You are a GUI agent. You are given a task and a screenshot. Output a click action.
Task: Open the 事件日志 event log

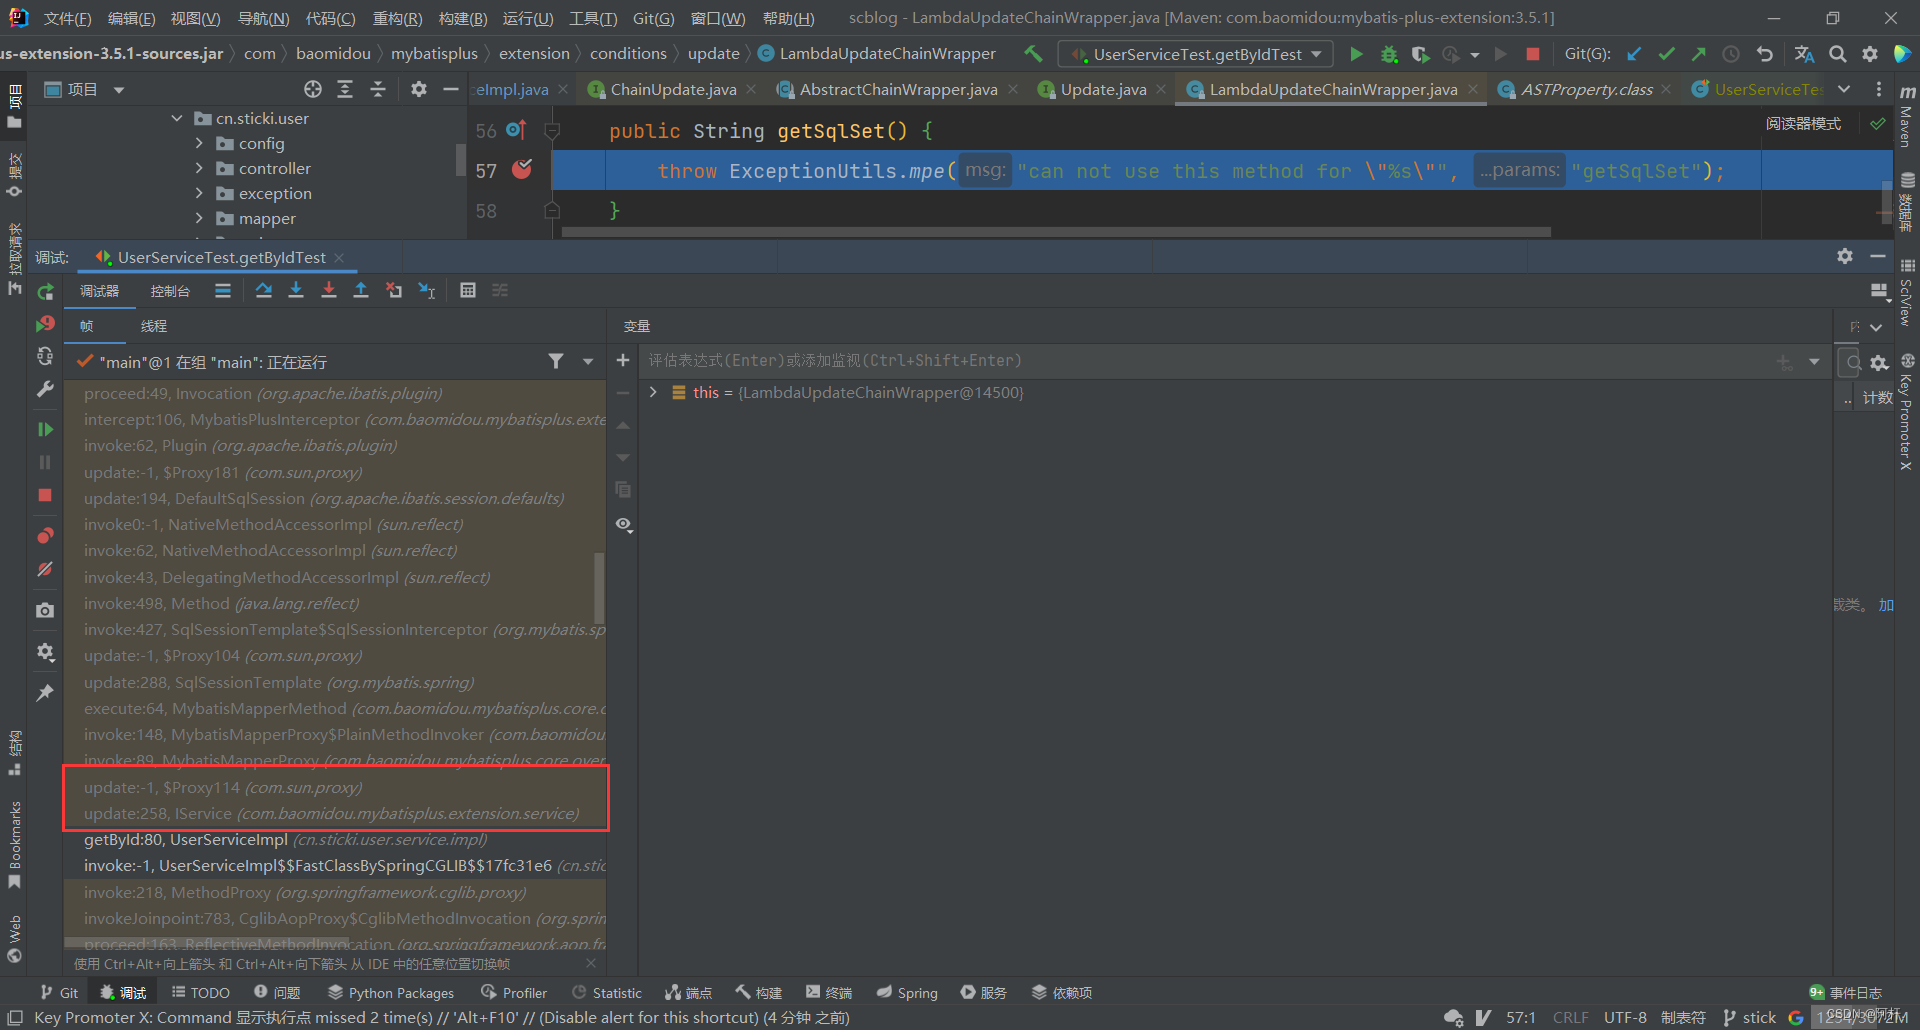[1845, 993]
